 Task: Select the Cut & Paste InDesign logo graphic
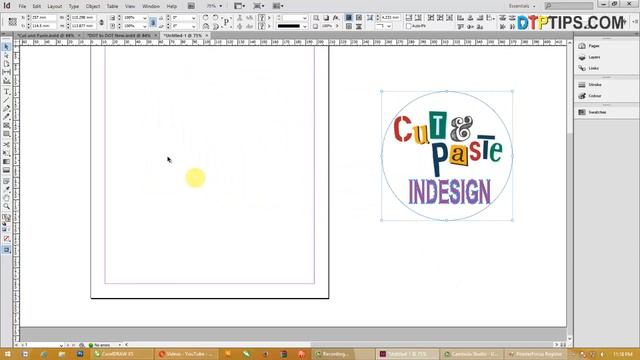tap(447, 156)
